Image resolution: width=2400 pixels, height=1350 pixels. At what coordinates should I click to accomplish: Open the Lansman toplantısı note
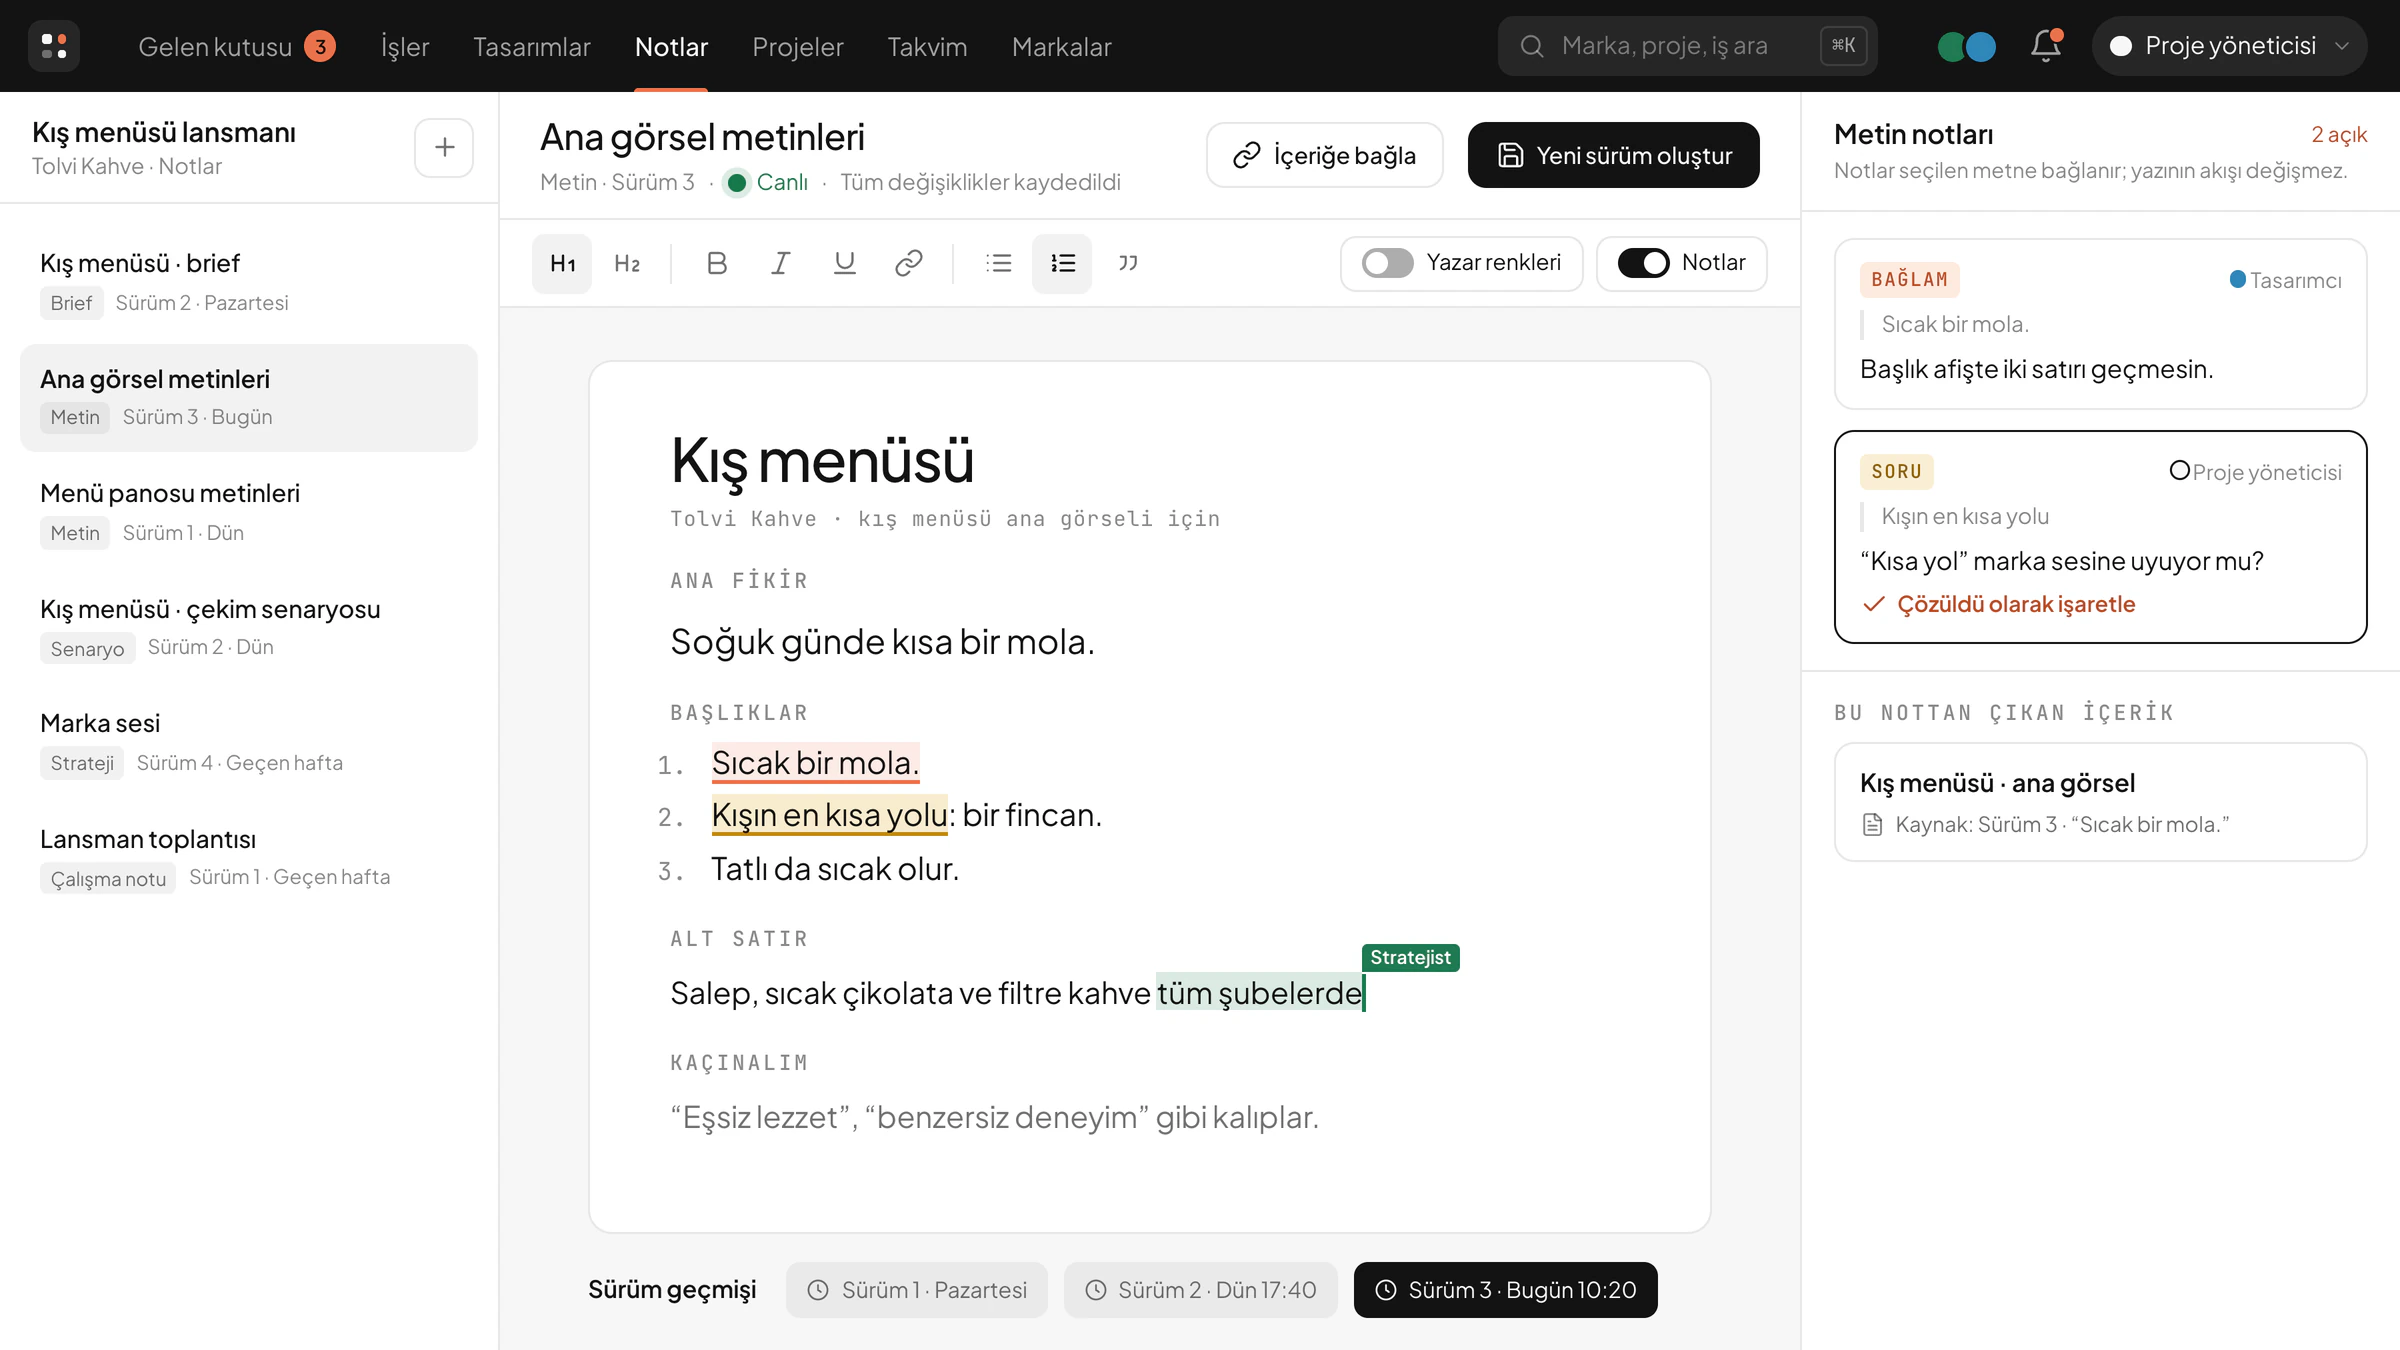coord(249,858)
